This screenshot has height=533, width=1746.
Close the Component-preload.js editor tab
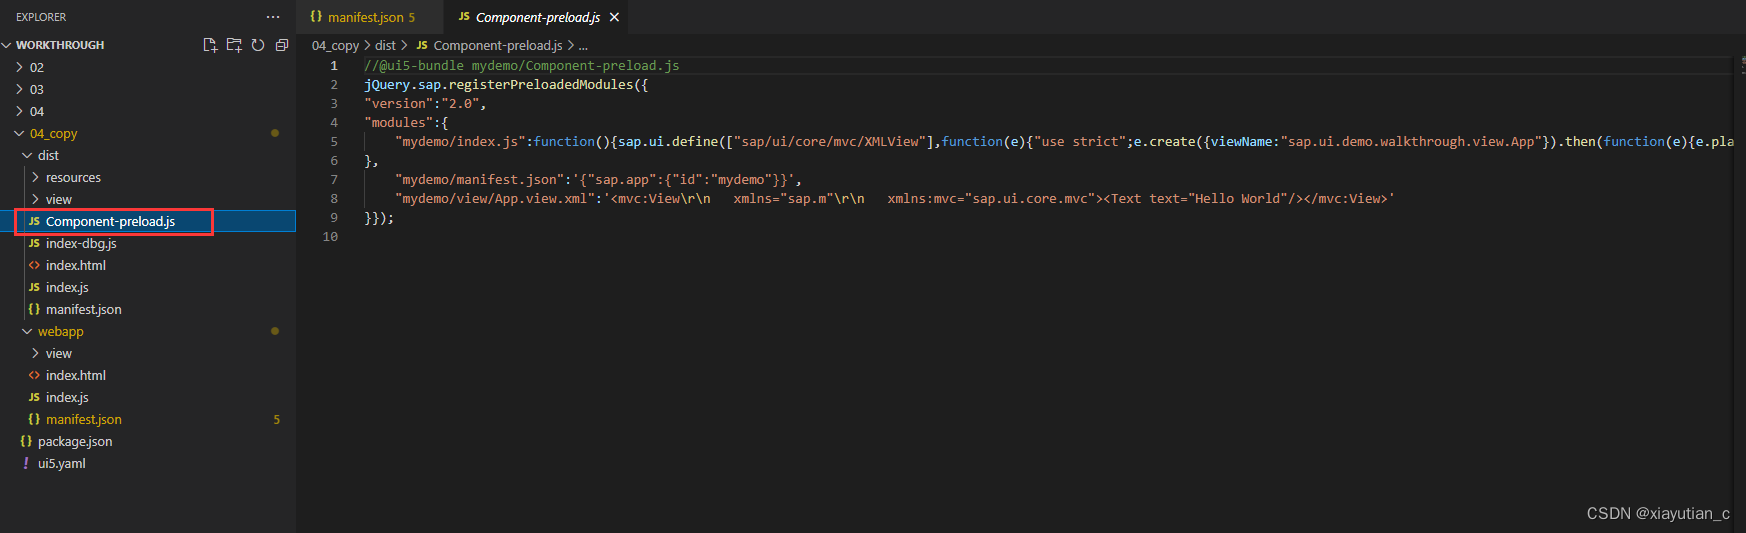click(614, 17)
